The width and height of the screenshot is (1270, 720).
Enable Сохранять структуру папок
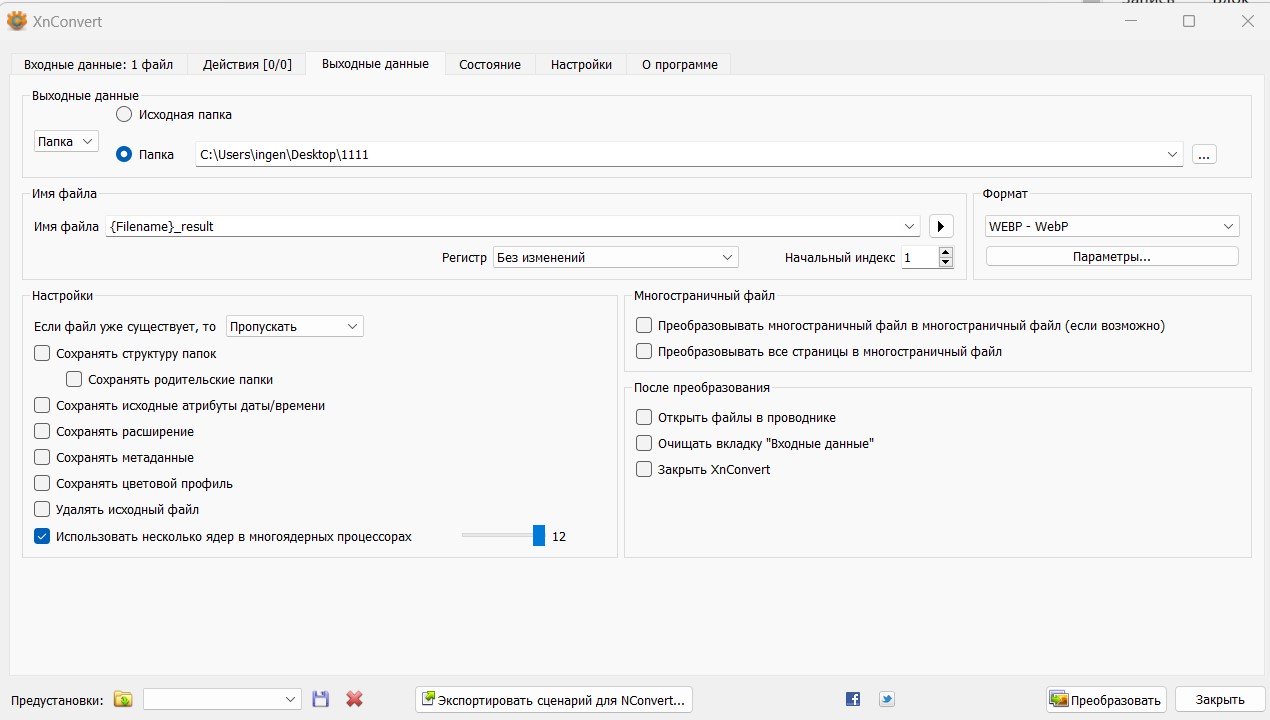(x=42, y=353)
